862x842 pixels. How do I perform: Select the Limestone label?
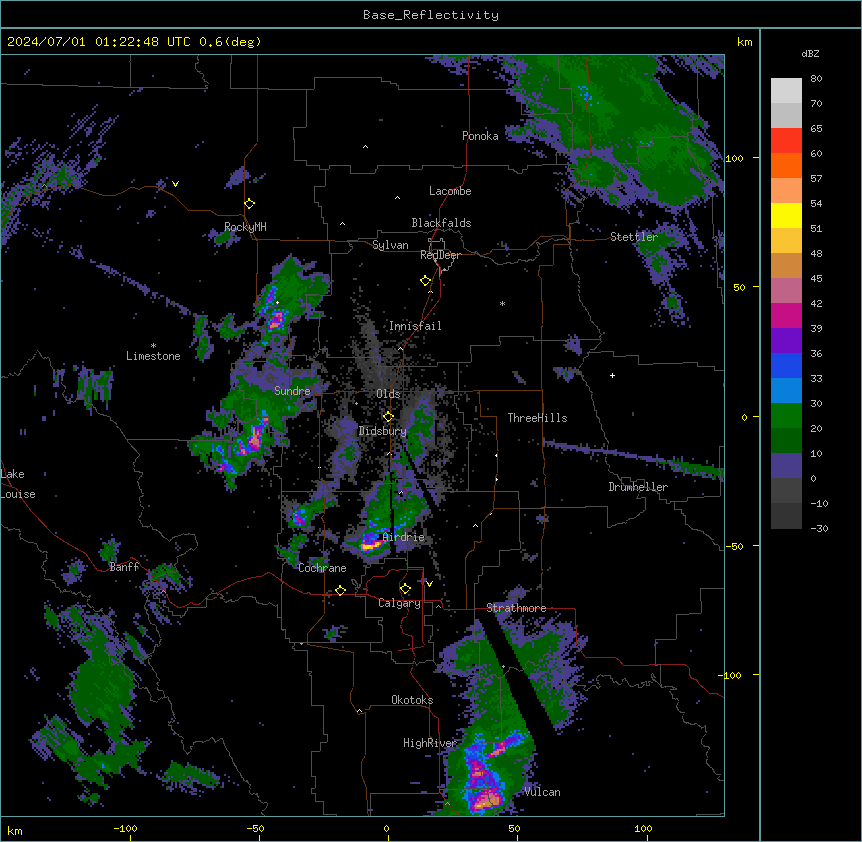pos(153,356)
